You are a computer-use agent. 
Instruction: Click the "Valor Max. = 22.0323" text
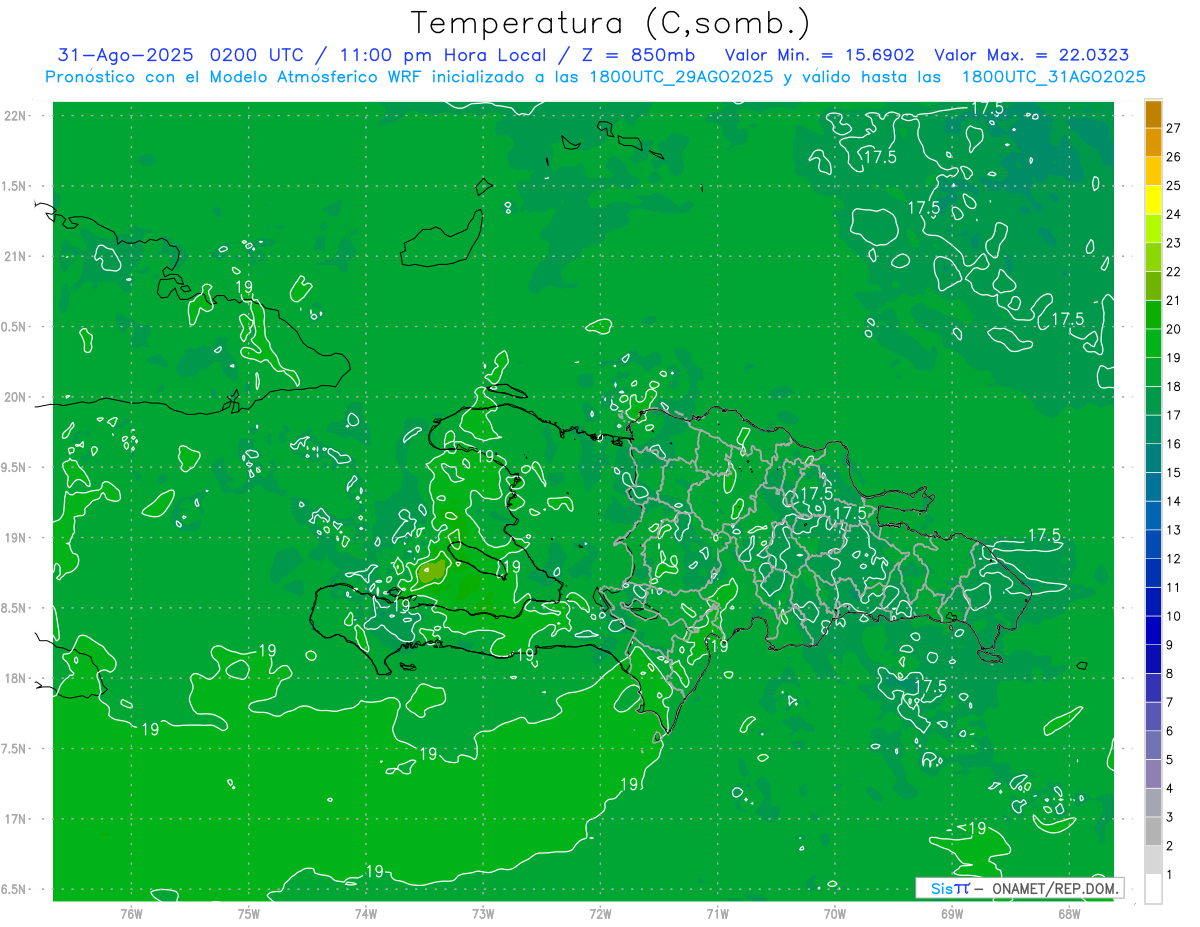tap(1031, 55)
